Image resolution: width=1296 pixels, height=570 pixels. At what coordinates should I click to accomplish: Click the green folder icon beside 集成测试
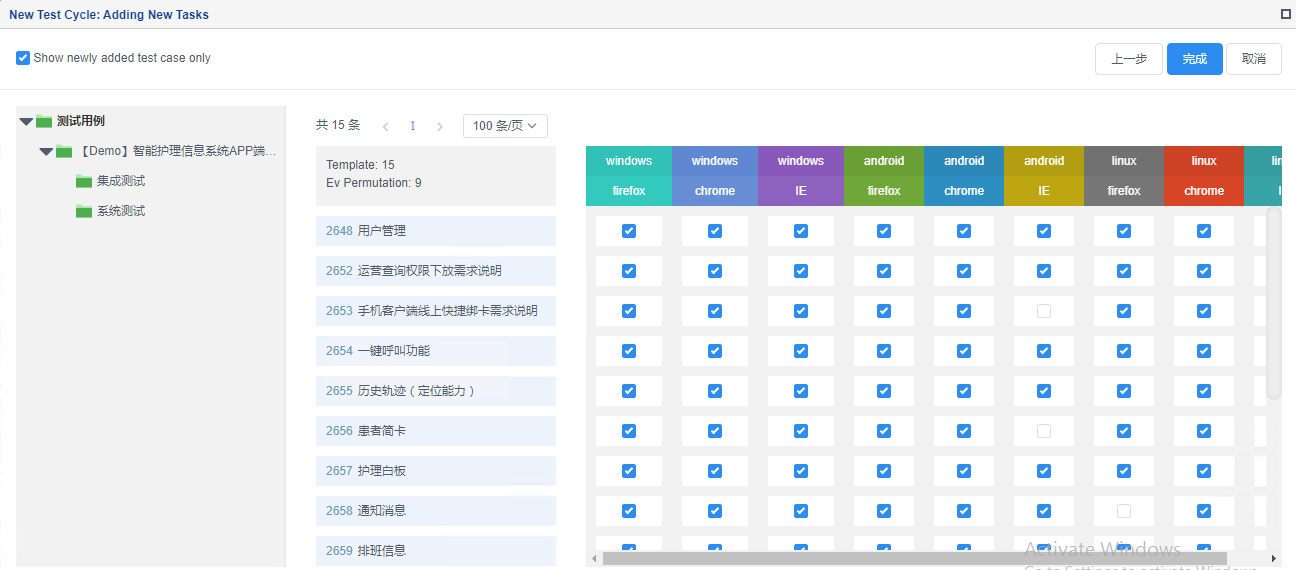point(84,181)
